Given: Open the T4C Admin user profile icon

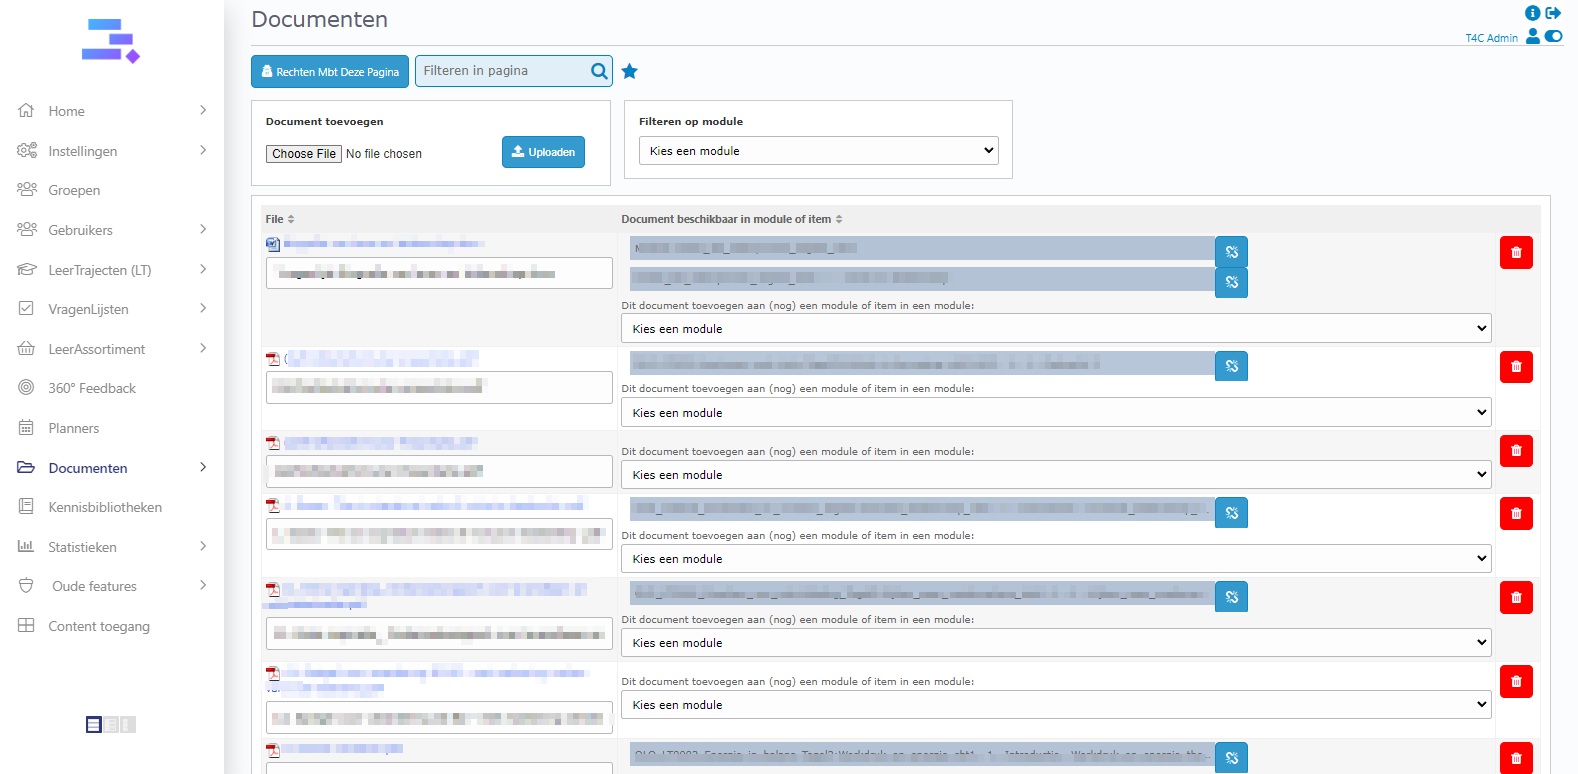Looking at the screenshot, I should (1532, 36).
